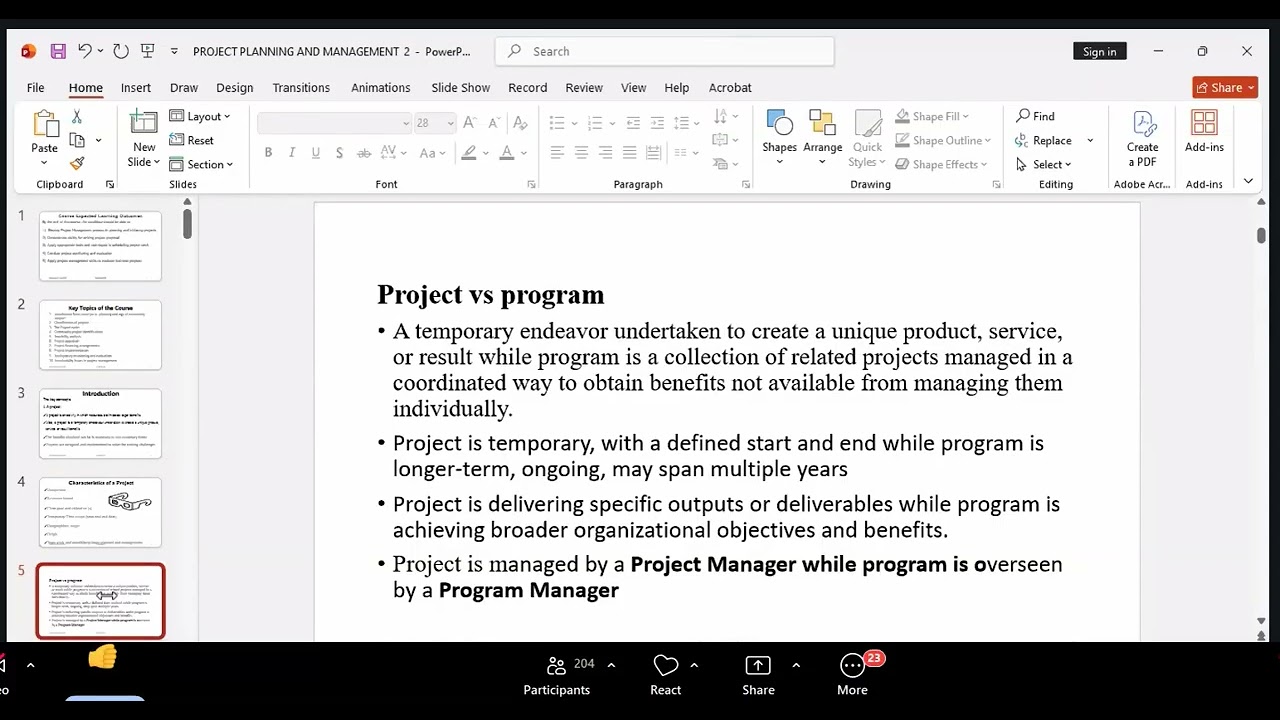Click Reset slide button
Image resolution: width=1280 pixels, height=720 pixels.
192,140
